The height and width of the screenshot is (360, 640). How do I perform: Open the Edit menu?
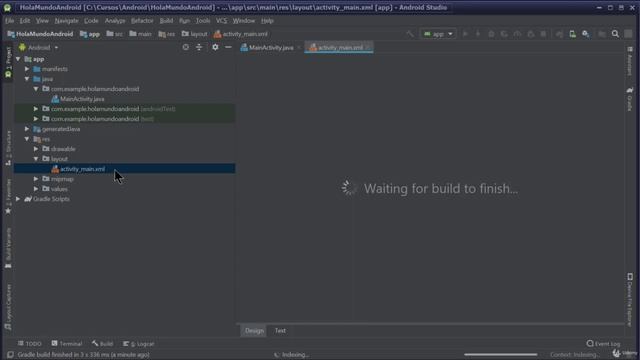[25, 21]
